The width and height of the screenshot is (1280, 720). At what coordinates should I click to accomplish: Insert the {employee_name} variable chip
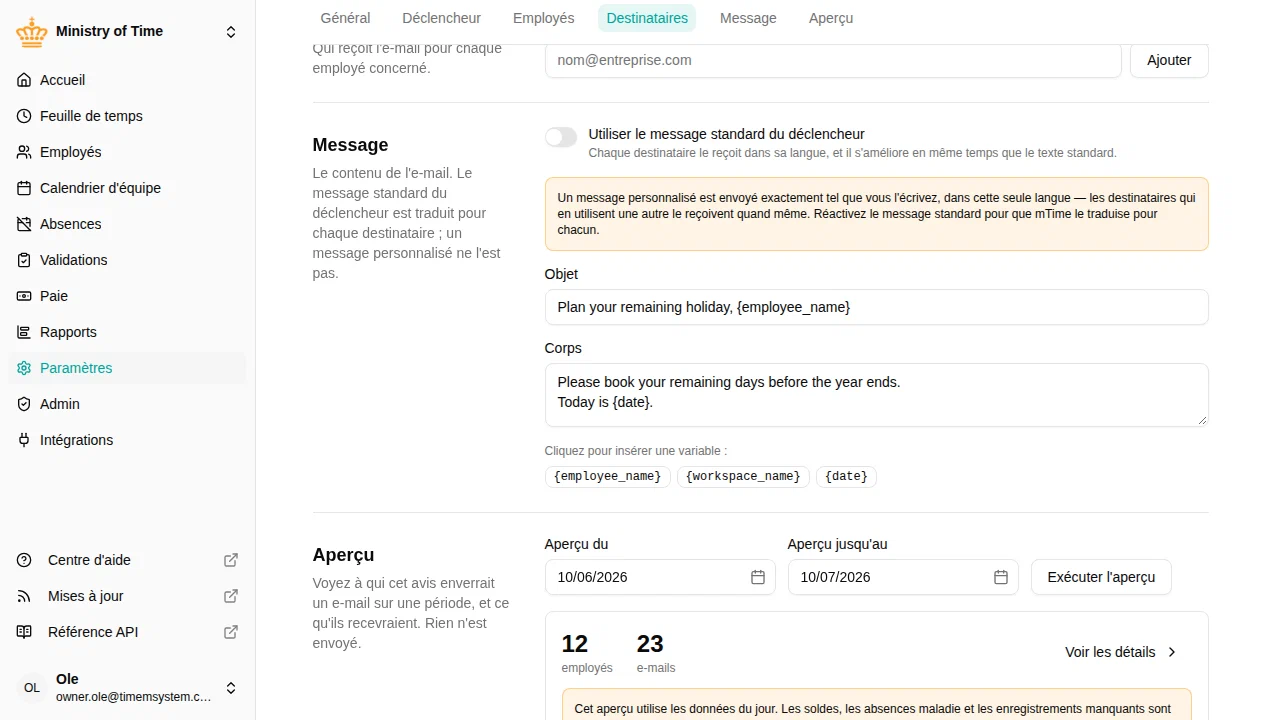click(x=608, y=476)
